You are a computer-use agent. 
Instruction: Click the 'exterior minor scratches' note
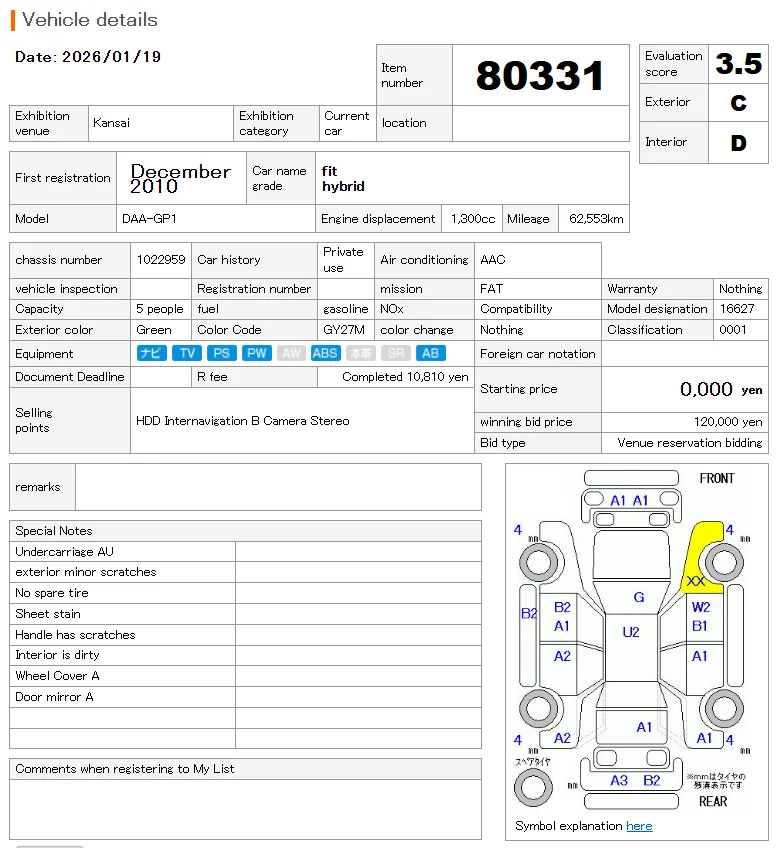85,572
